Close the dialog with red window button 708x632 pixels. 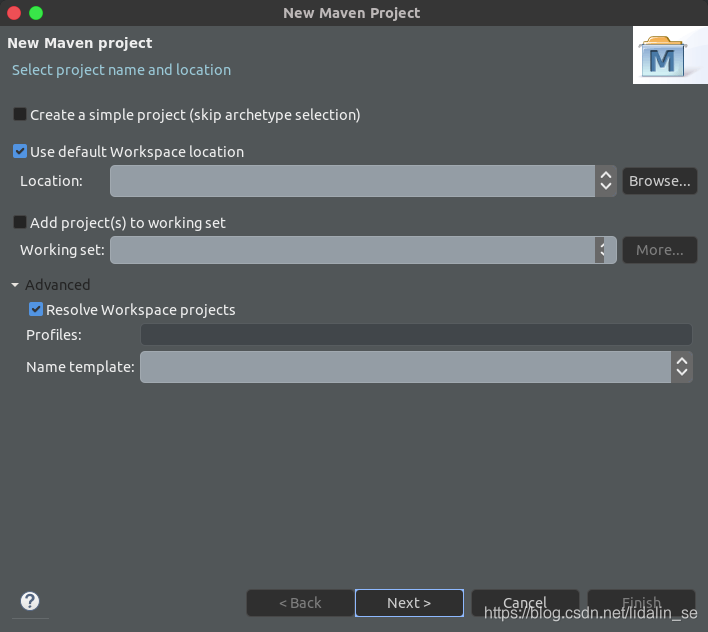tap(14, 13)
